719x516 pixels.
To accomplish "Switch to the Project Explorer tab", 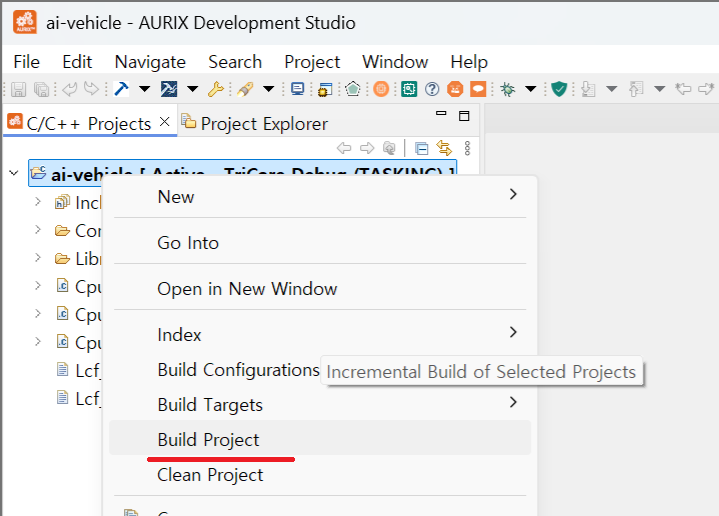I will (263, 124).
